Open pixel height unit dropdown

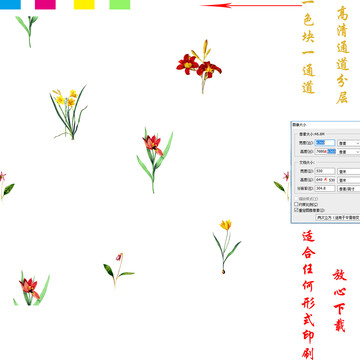click(x=349, y=152)
